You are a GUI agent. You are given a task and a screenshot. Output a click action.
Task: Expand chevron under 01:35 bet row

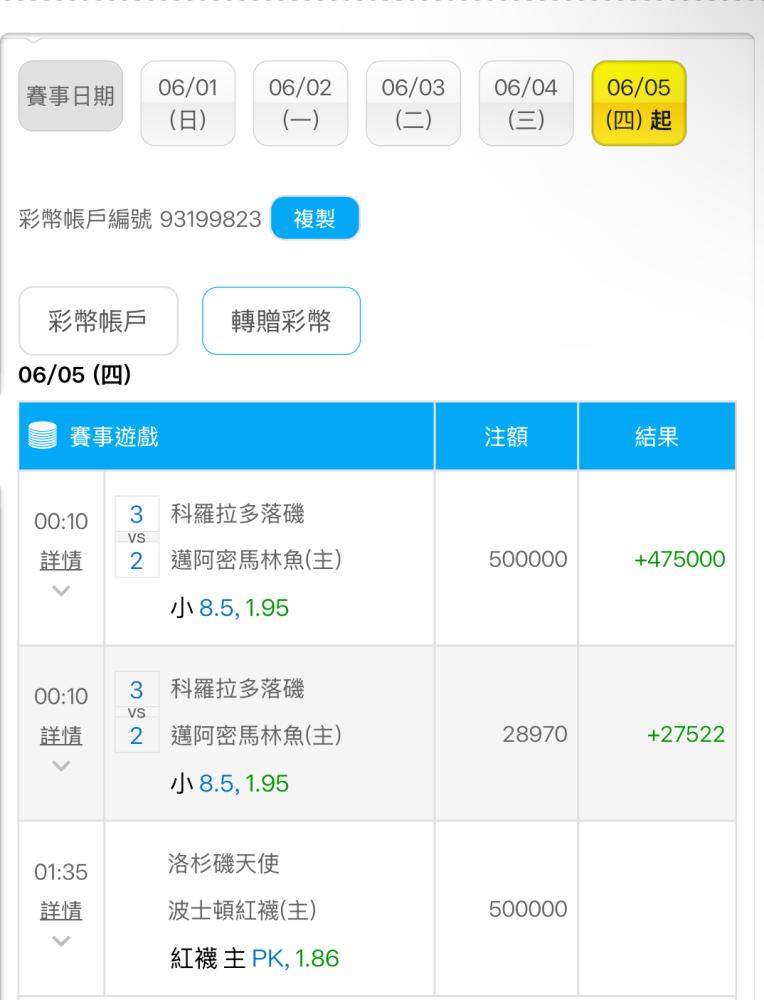tap(61, 941)
